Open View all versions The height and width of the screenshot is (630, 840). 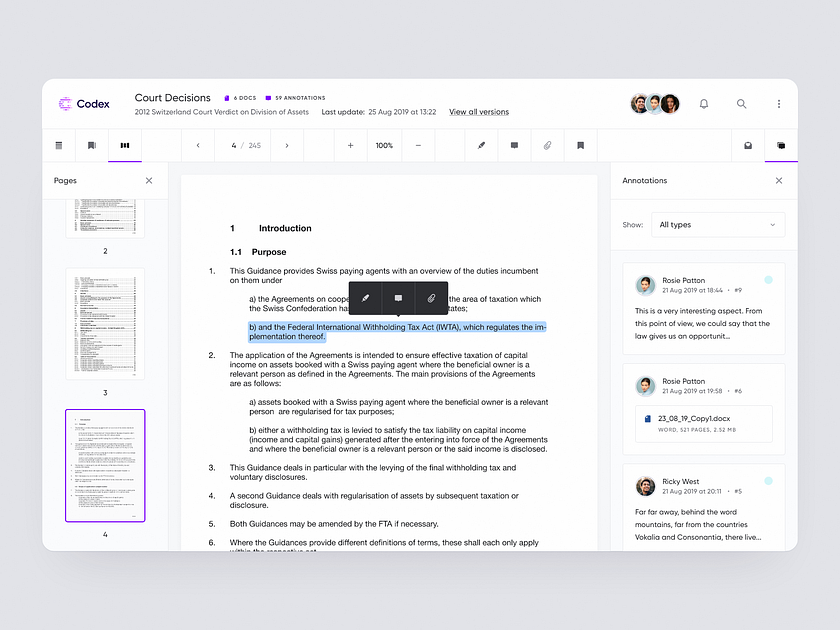point(478,112)
